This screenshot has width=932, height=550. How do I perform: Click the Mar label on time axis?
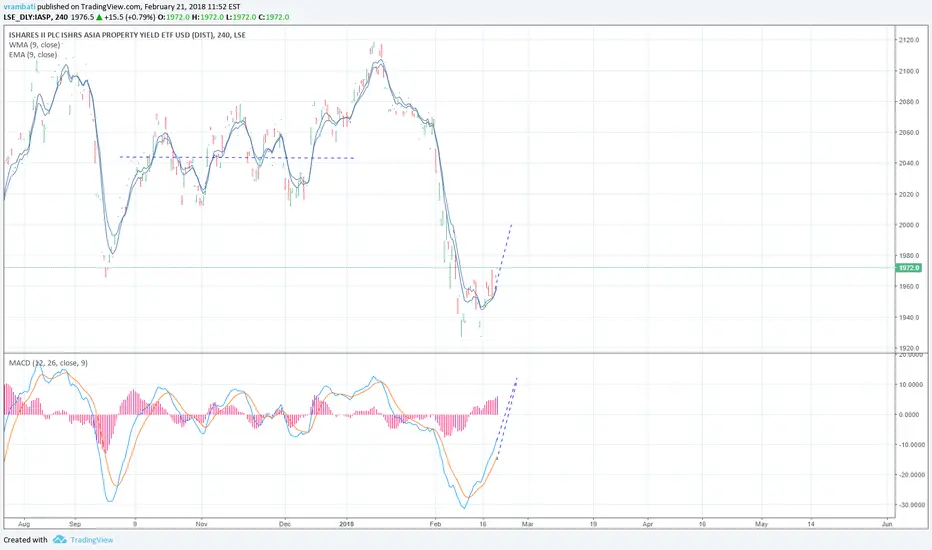coord(527,524)
